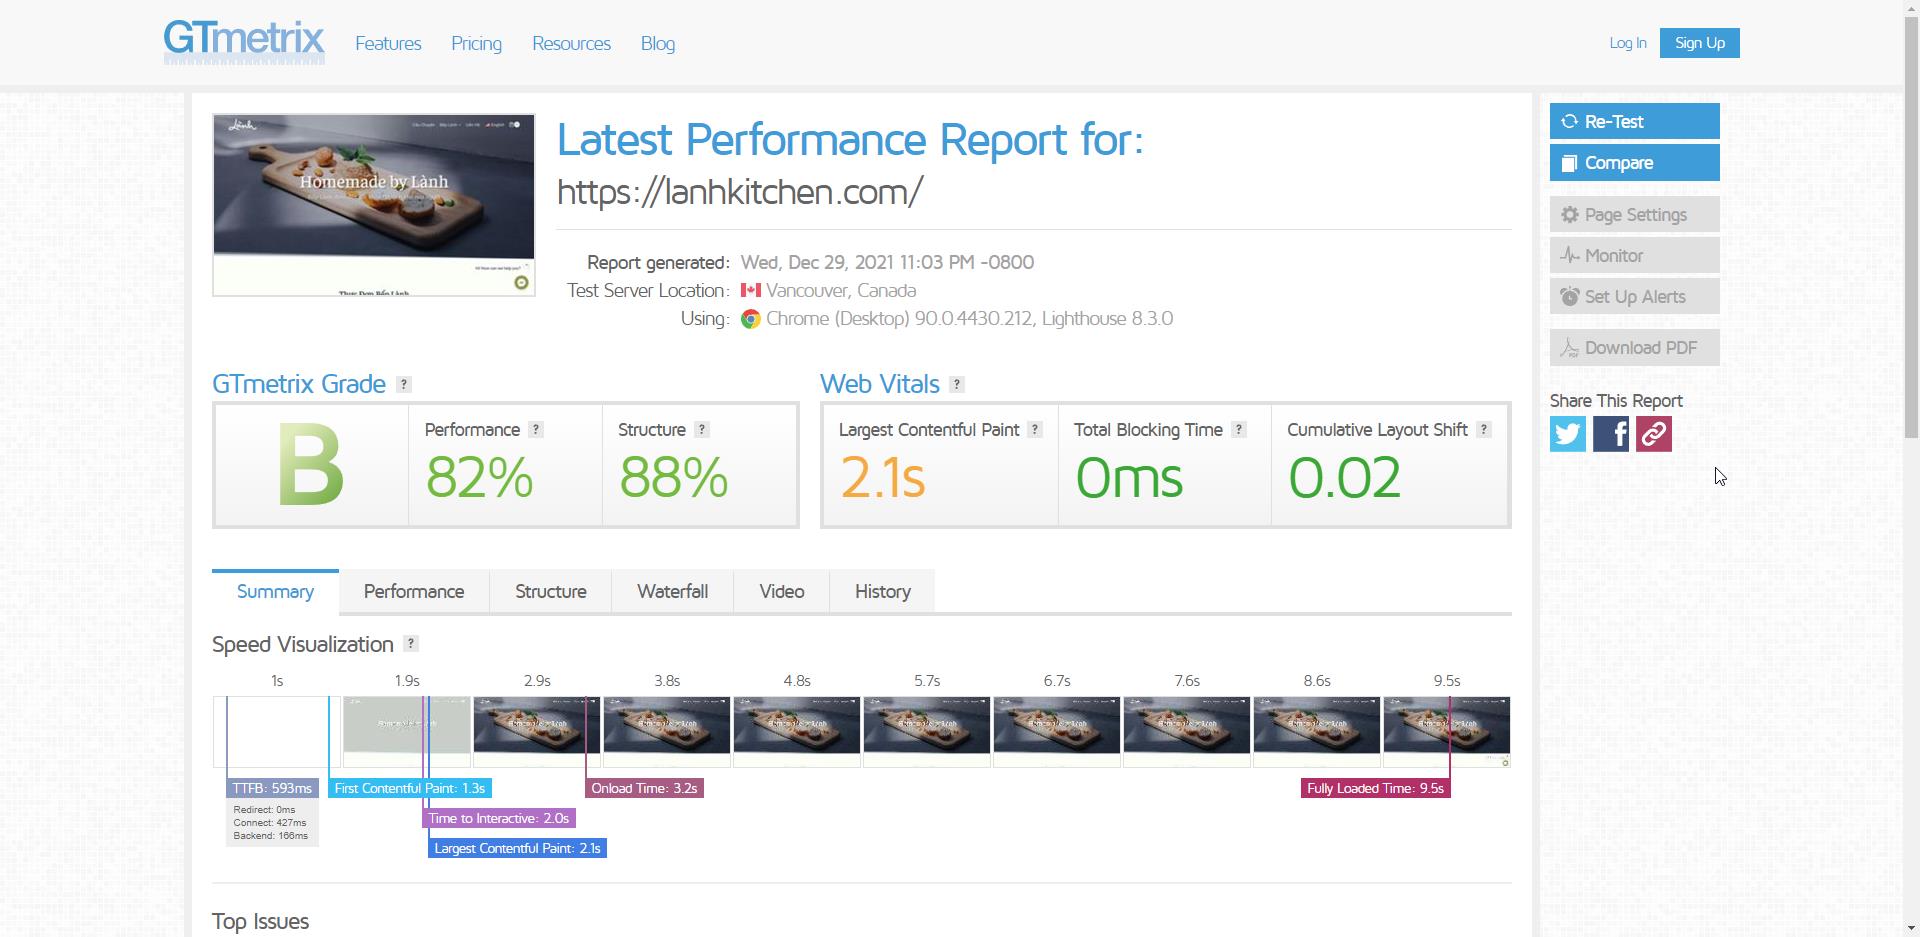Click Speed Visualization help icon
The width and height of the screenshot is (1920, 937).
click(x=411, y=644)
